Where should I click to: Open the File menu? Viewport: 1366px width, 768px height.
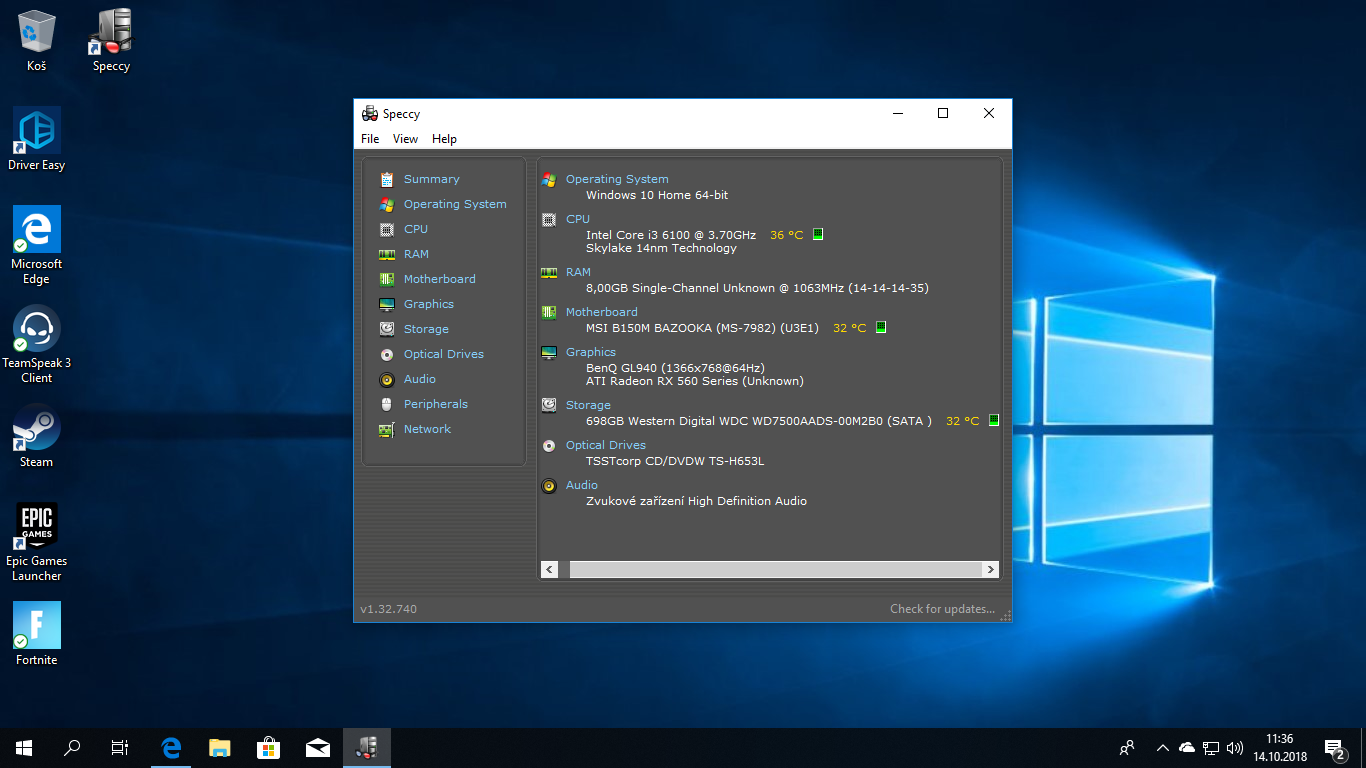(x=370, y=139)
